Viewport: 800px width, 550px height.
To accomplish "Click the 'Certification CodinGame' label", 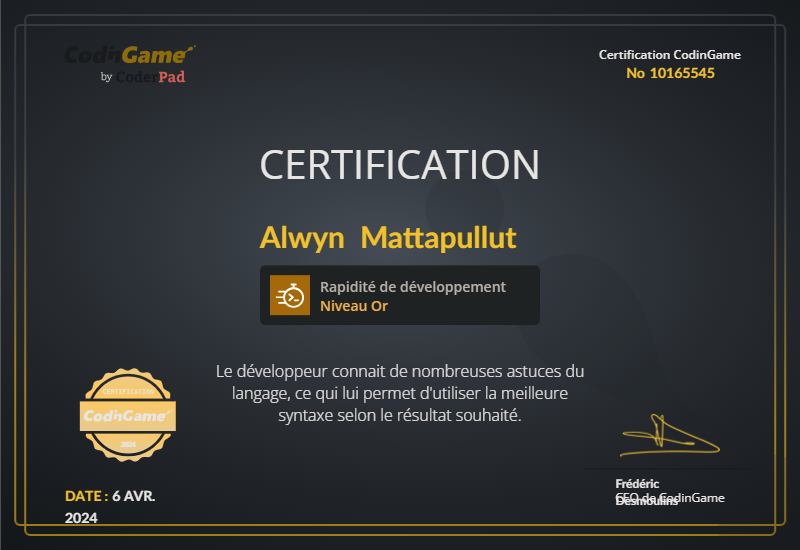I will (669, 55).
